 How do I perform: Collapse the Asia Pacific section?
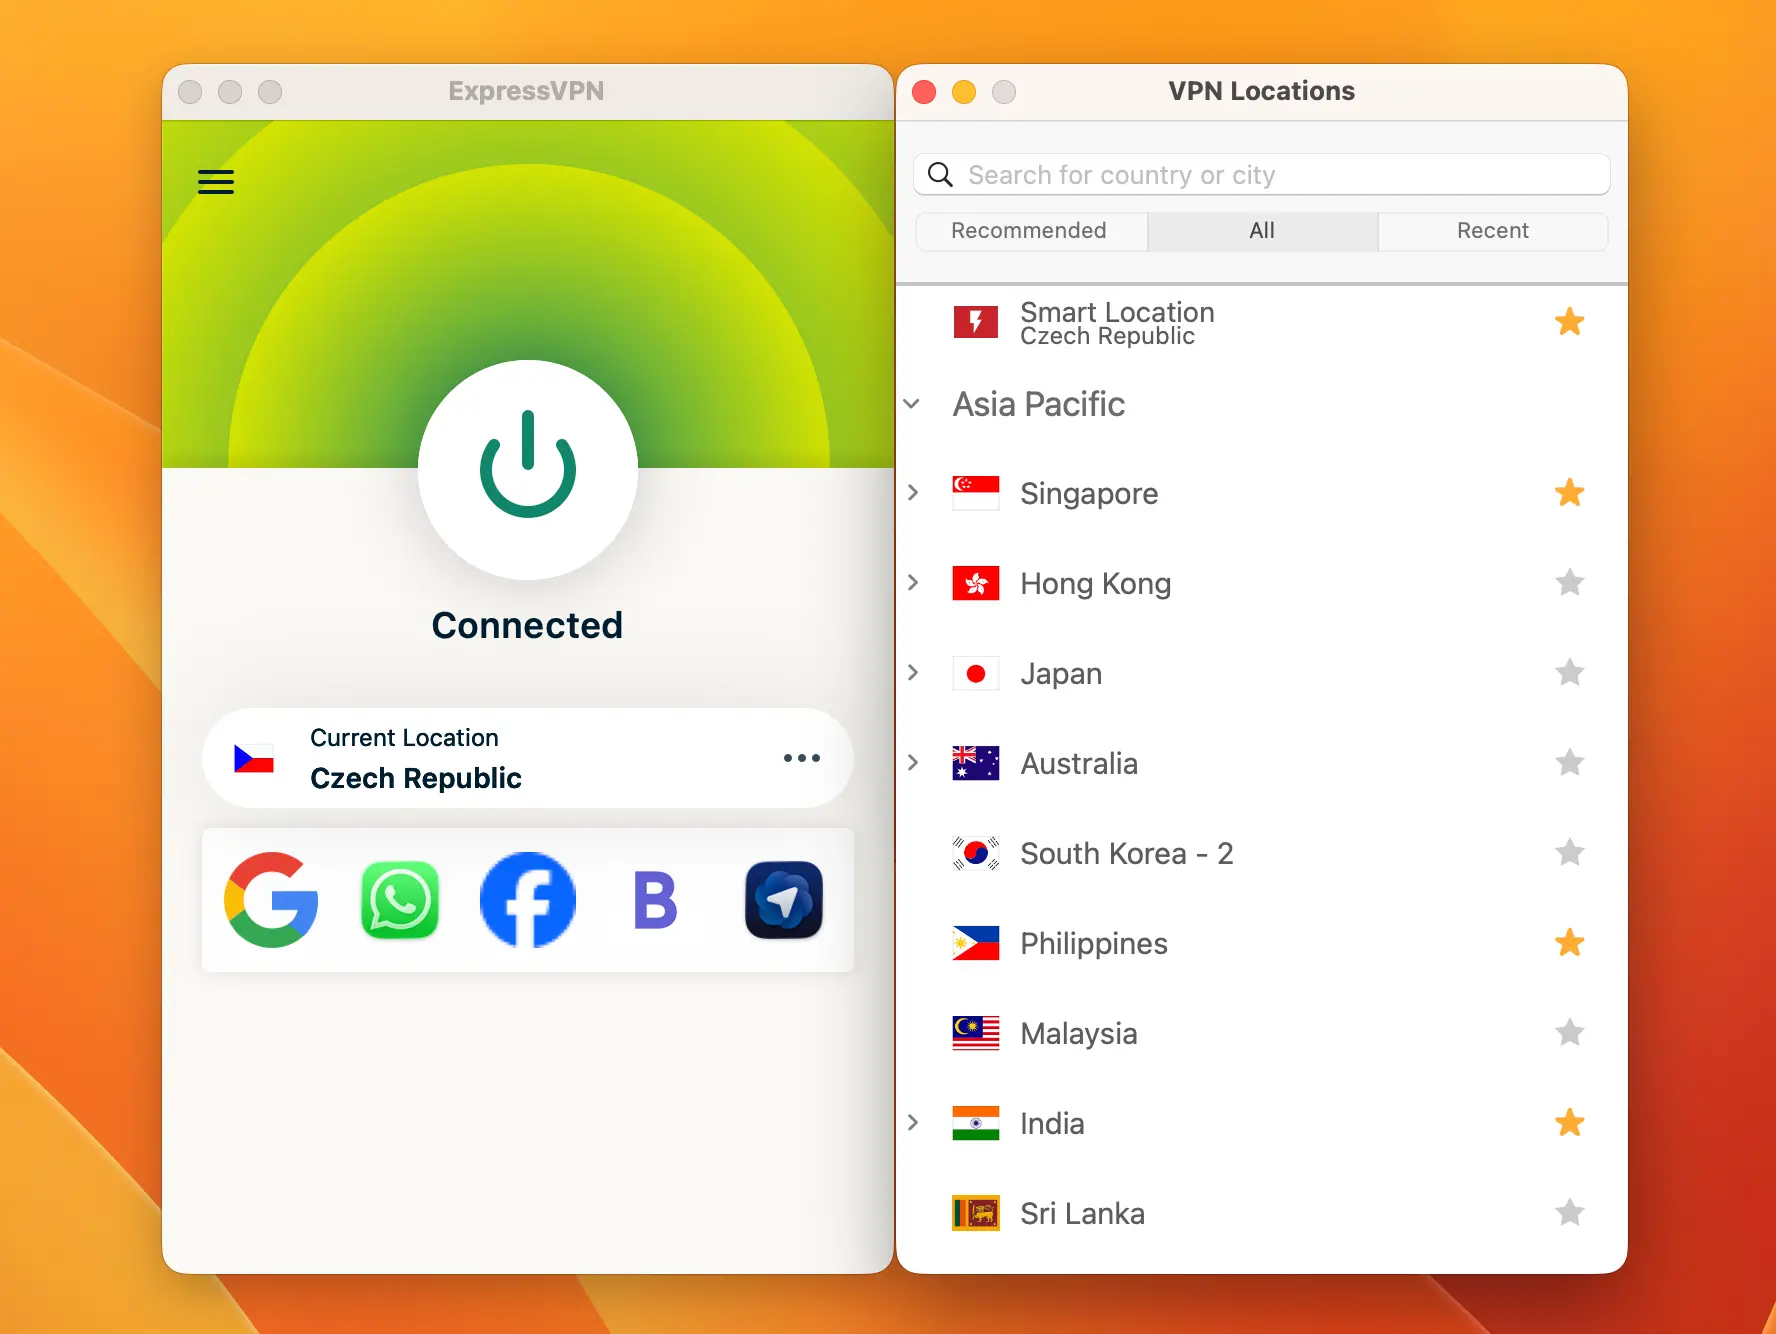point(911,404)
